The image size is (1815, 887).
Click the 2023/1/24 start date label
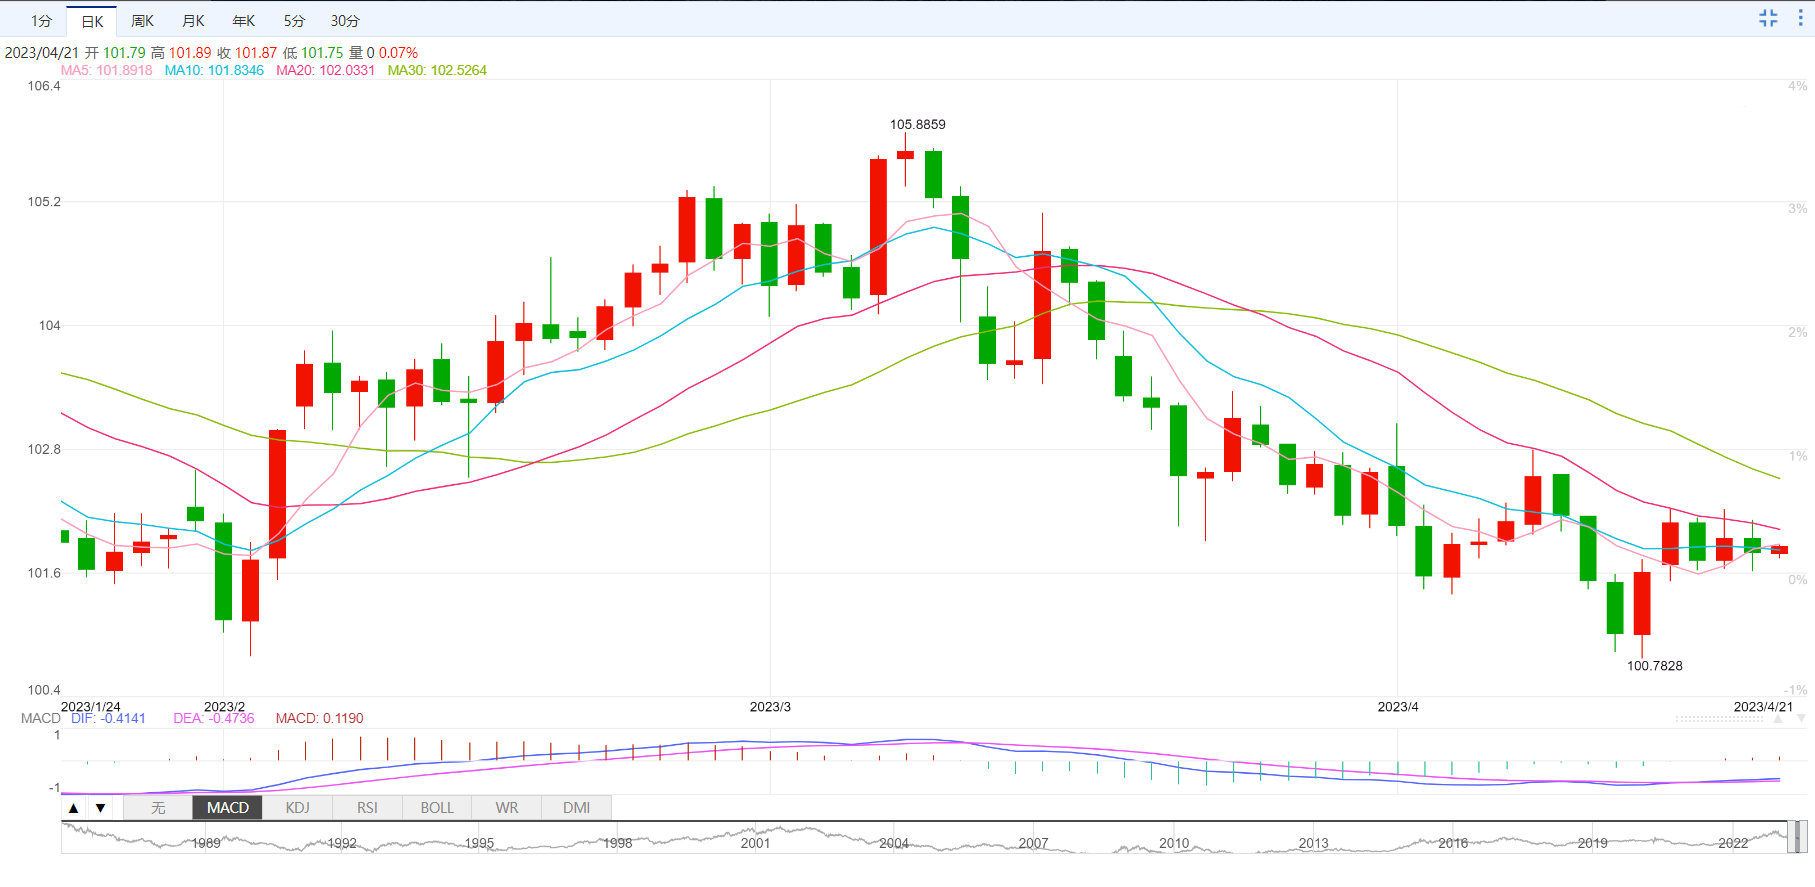(90, 707)
